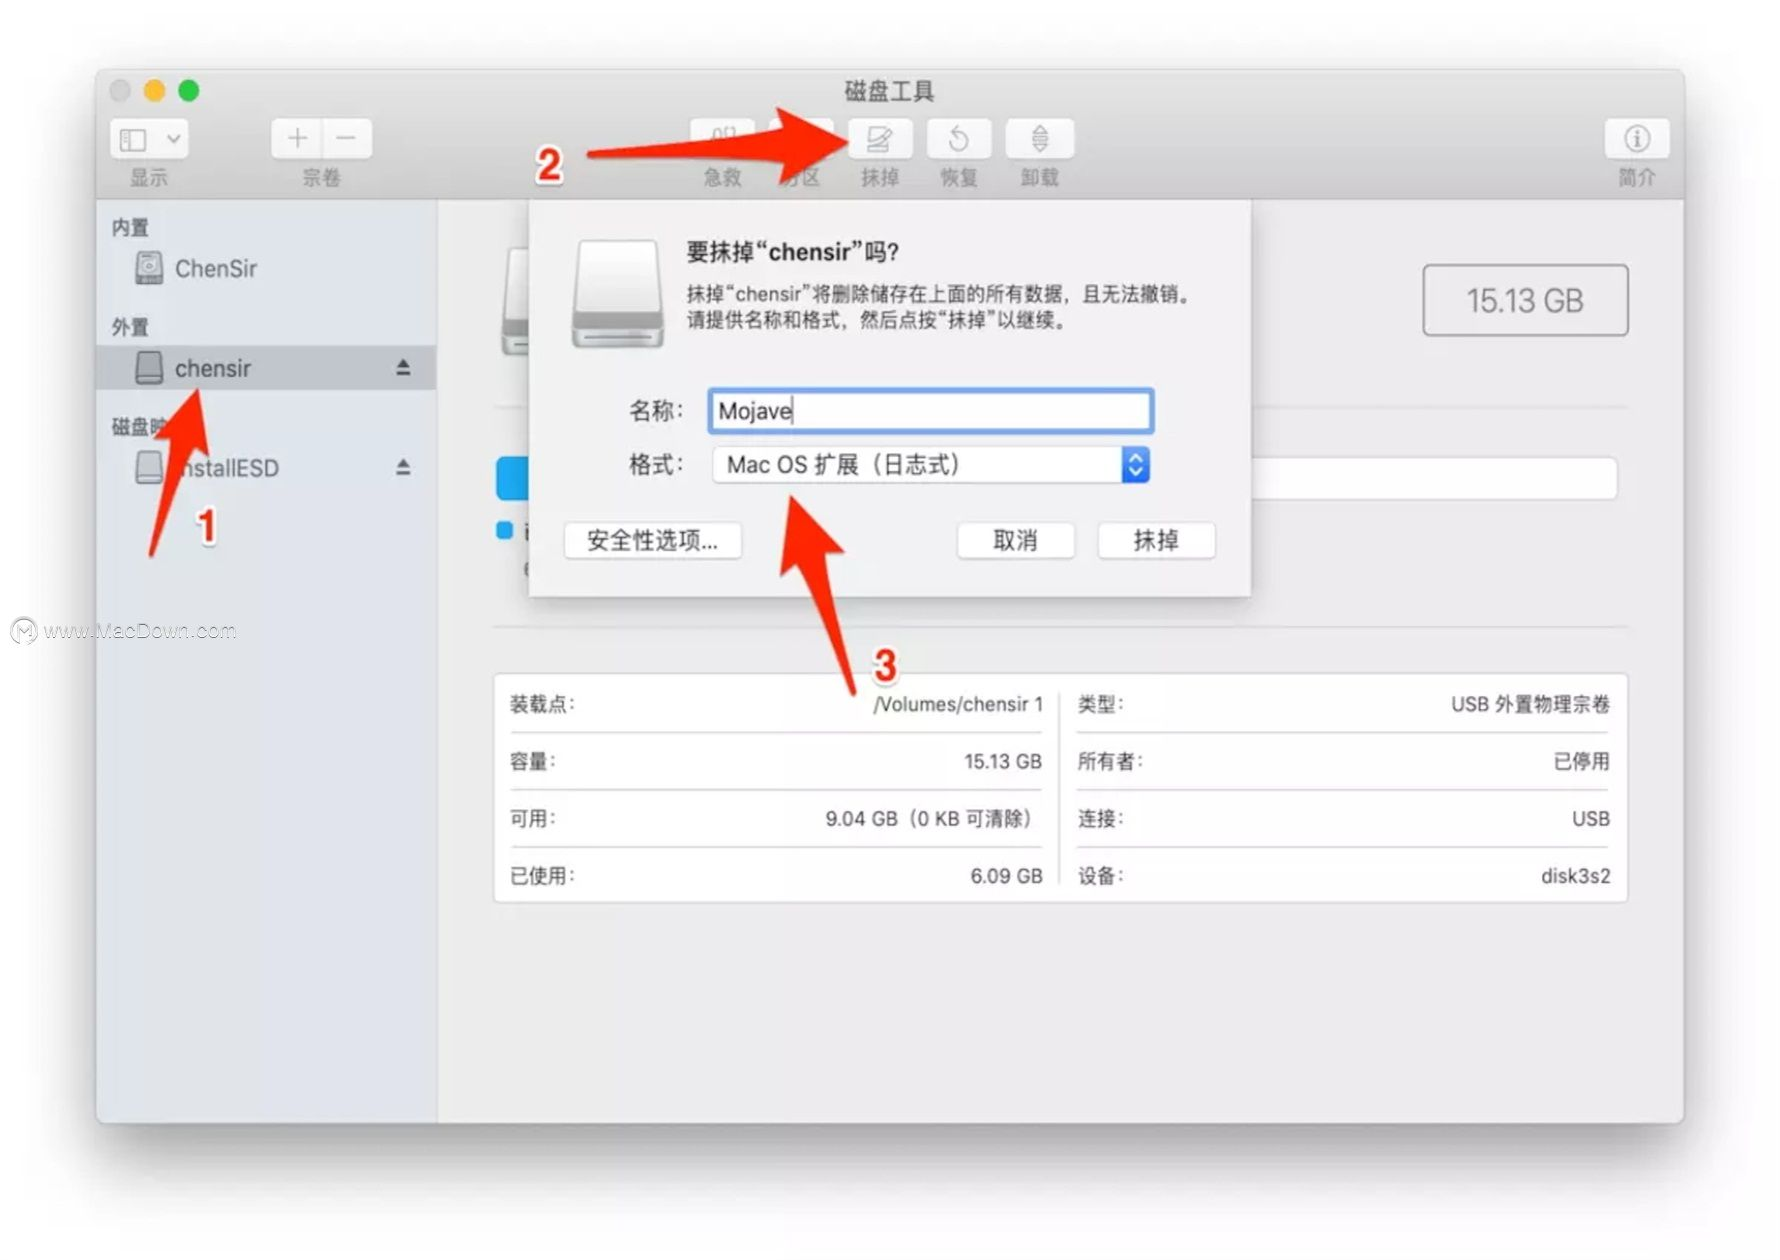Click the Restore 恢复 toolbar icon

tap(958, 138)
